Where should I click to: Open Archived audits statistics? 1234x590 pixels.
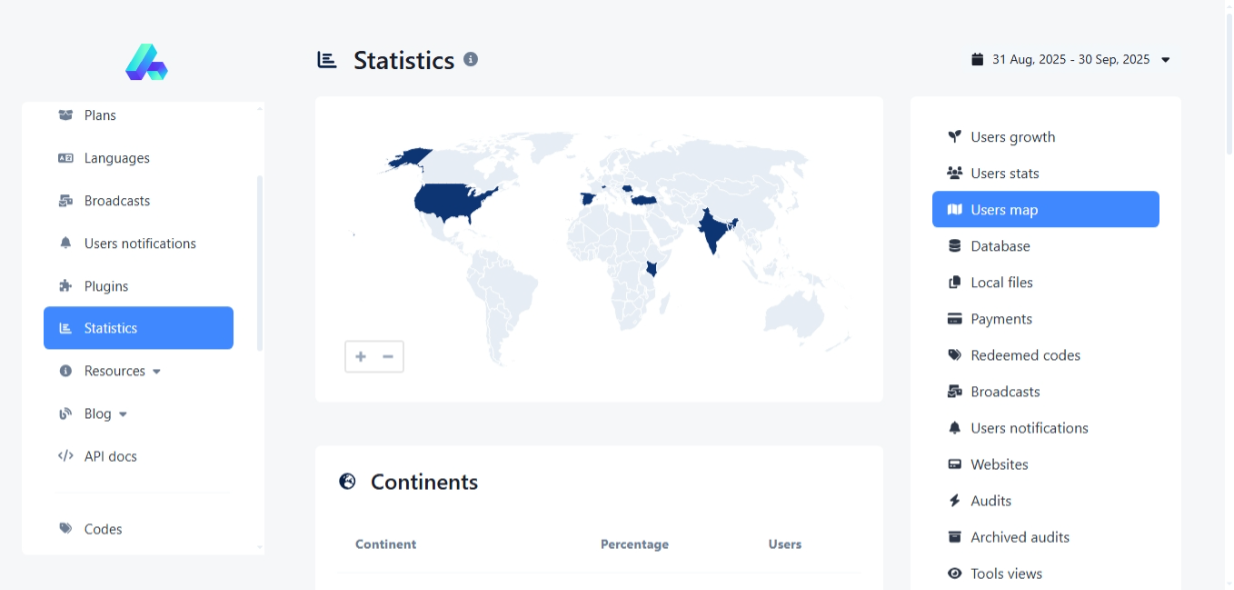[x=1019, y=538]
